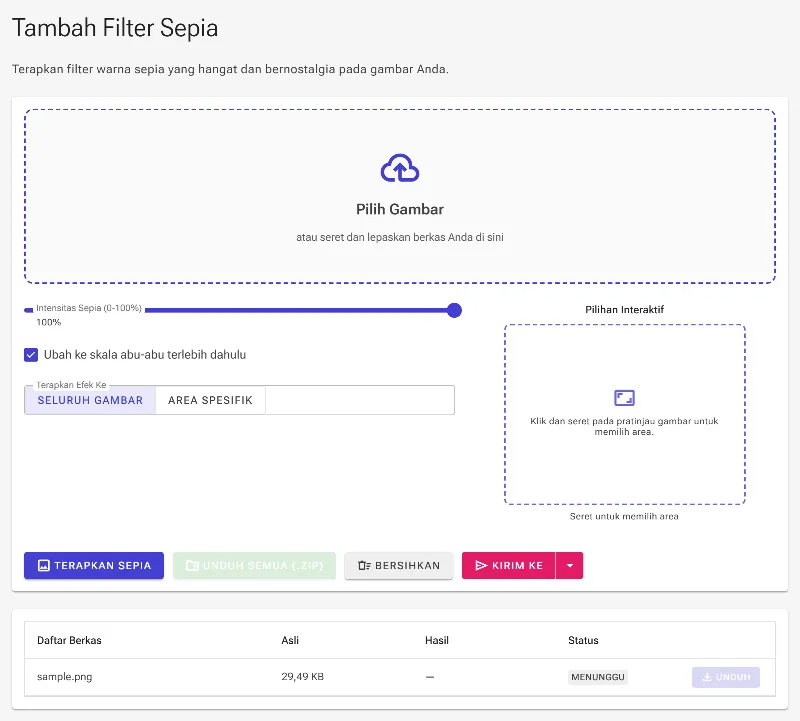Apply sepia with Terapkan Sepia button
This screenshot has height=721, width=800.
click(x=94, y=565)
